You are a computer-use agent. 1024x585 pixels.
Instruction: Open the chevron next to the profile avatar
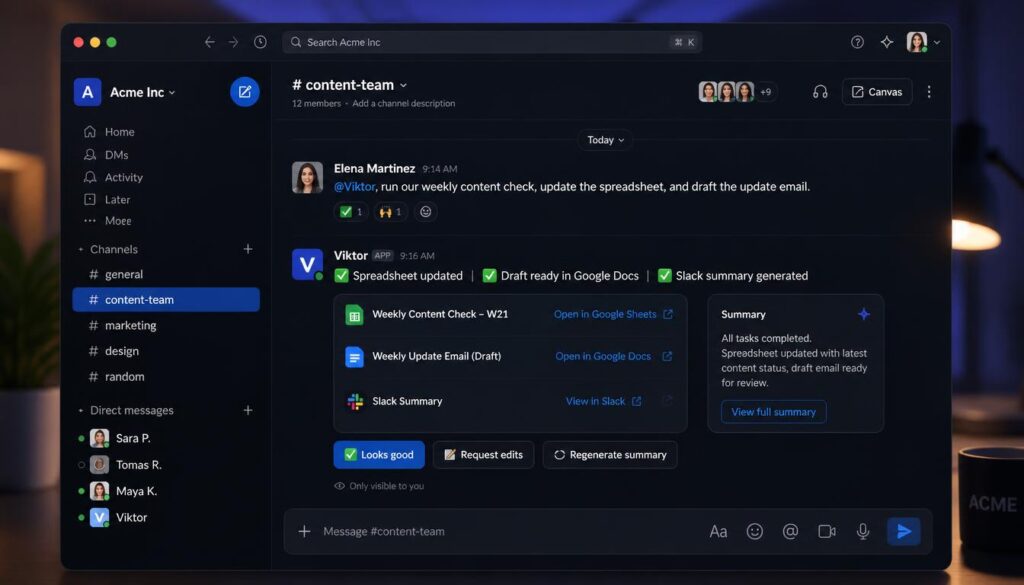[937, 42]
